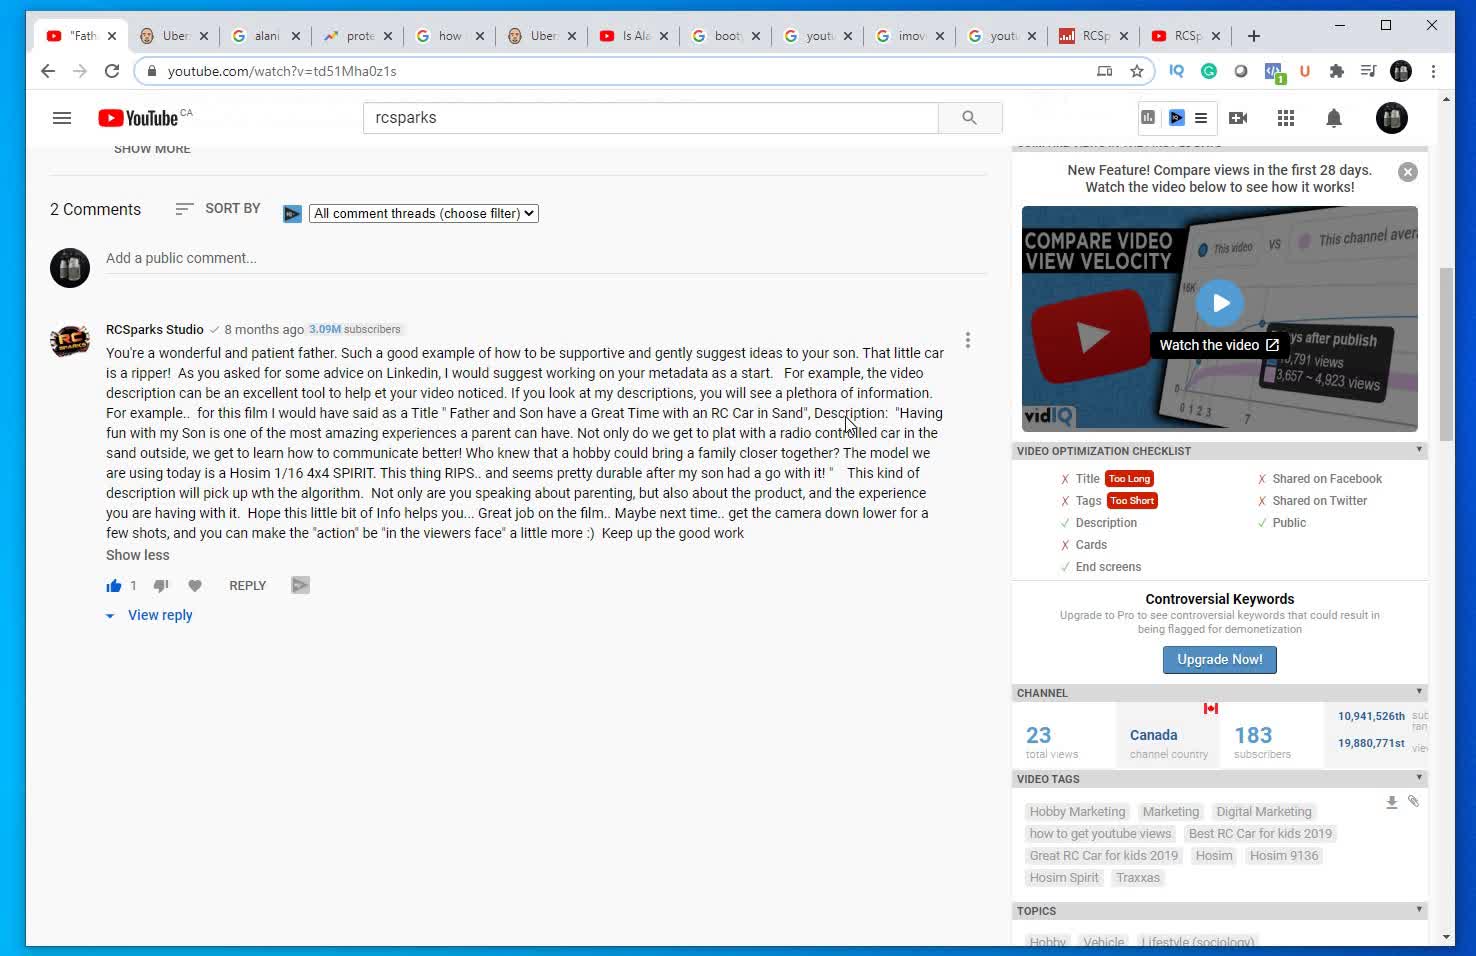Viewport: 1476px width, 956px height.
Task: Click Watch the video link
Action: click(x=1219, y=345)
